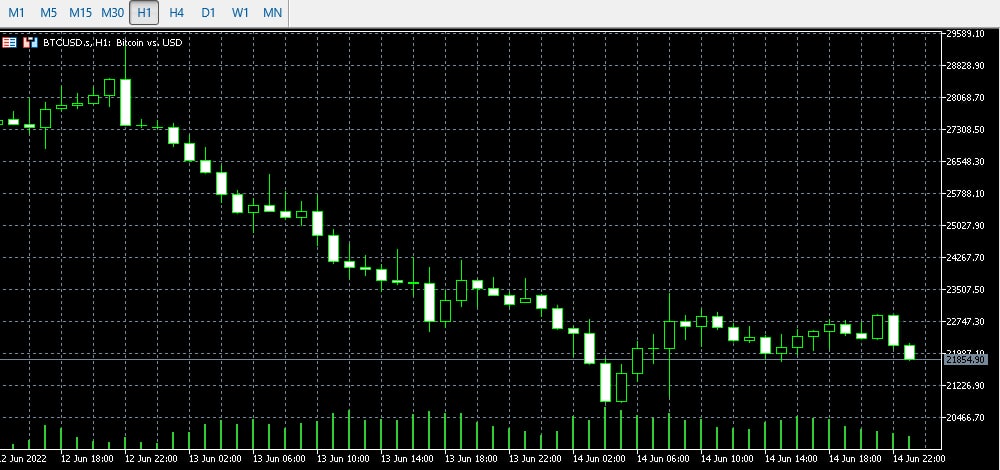Viewport: 1000px width, 470px height.
Task: Click the red-white chart icon beside BTCUSD label
Action: pyautogui.click(x=31, y=43)
